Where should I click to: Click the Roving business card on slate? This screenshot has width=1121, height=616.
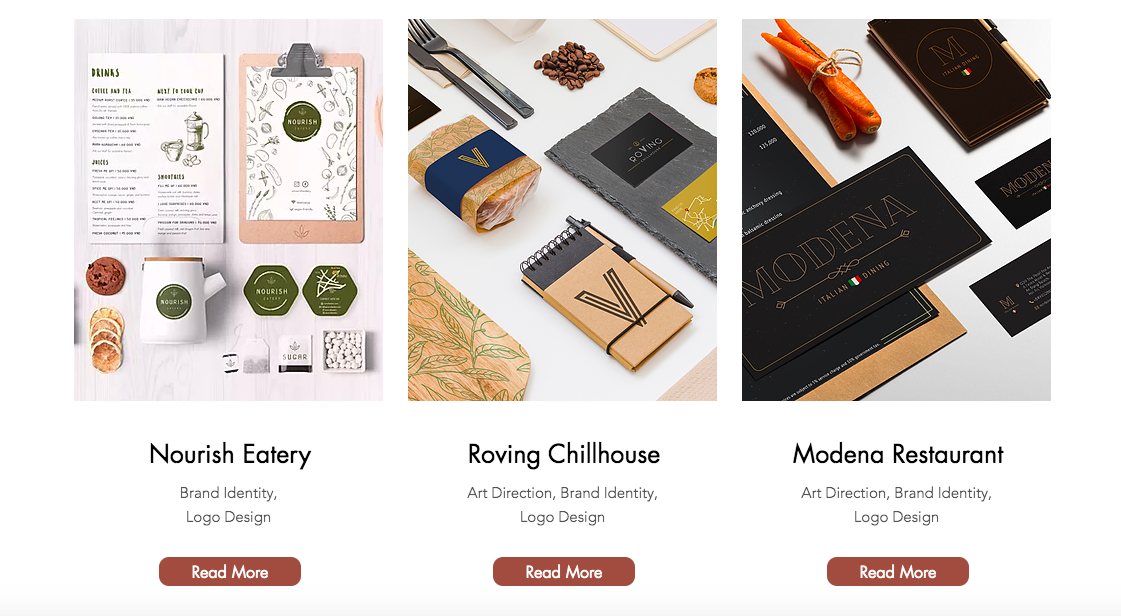point(641,149)
